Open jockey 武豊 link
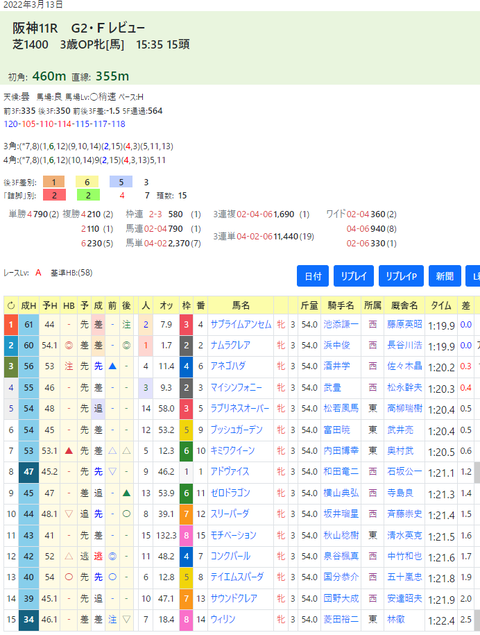 [332, 388]
